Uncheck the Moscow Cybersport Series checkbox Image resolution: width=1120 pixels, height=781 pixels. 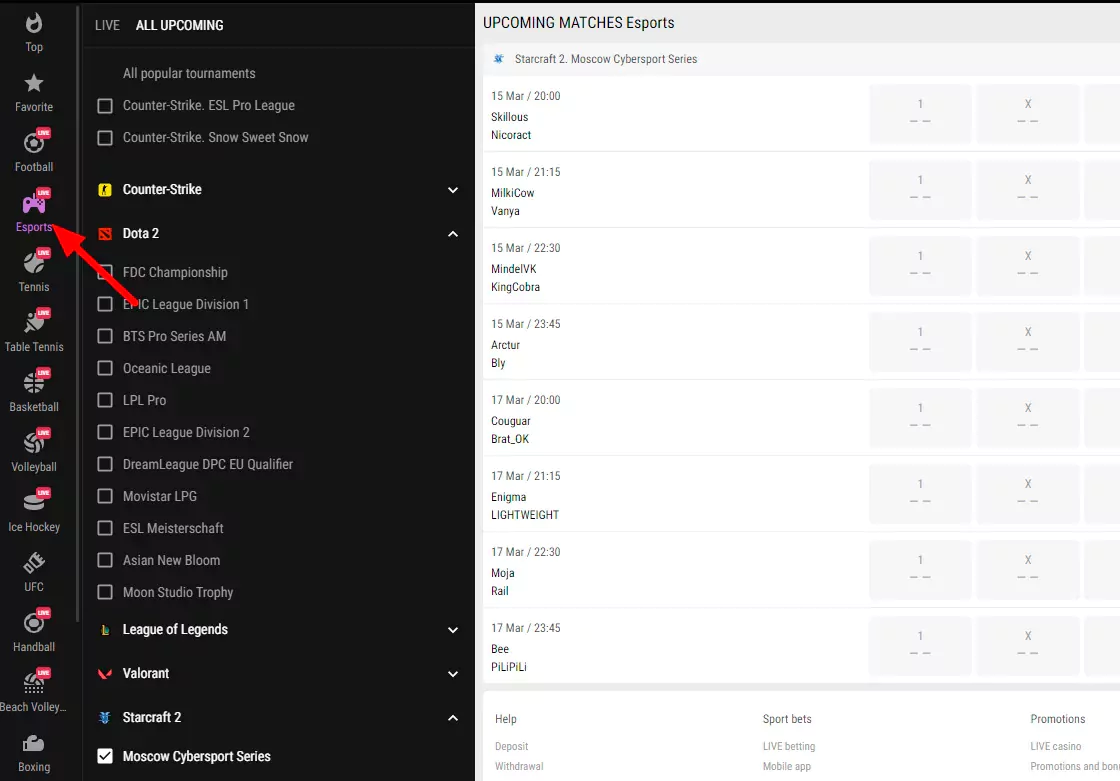[x=105, y=757]
